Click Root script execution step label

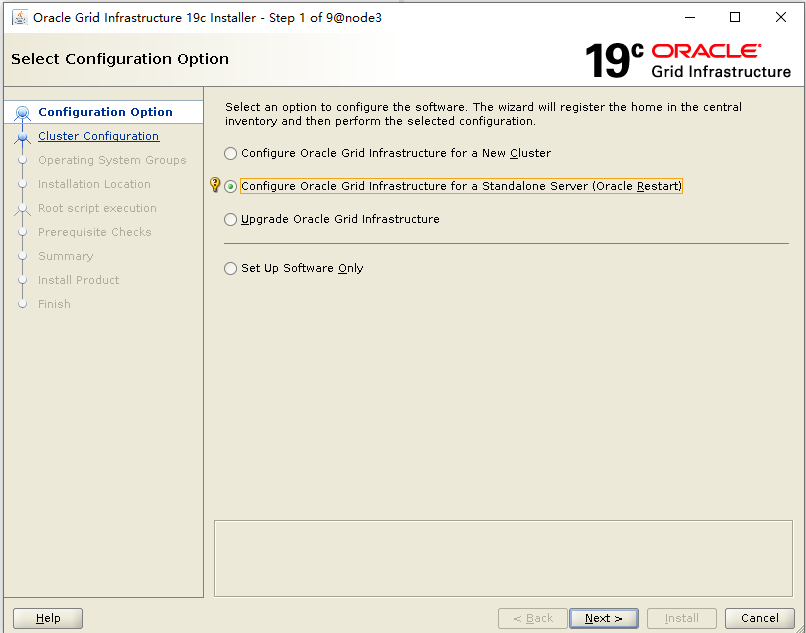pos(97,208)
